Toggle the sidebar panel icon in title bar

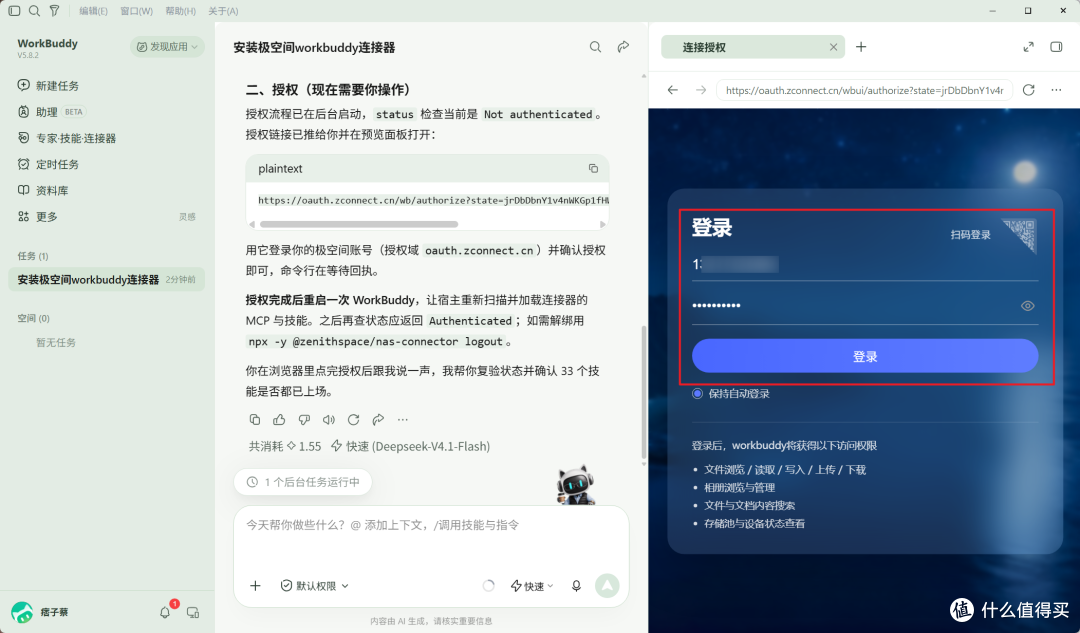(14, 11)
